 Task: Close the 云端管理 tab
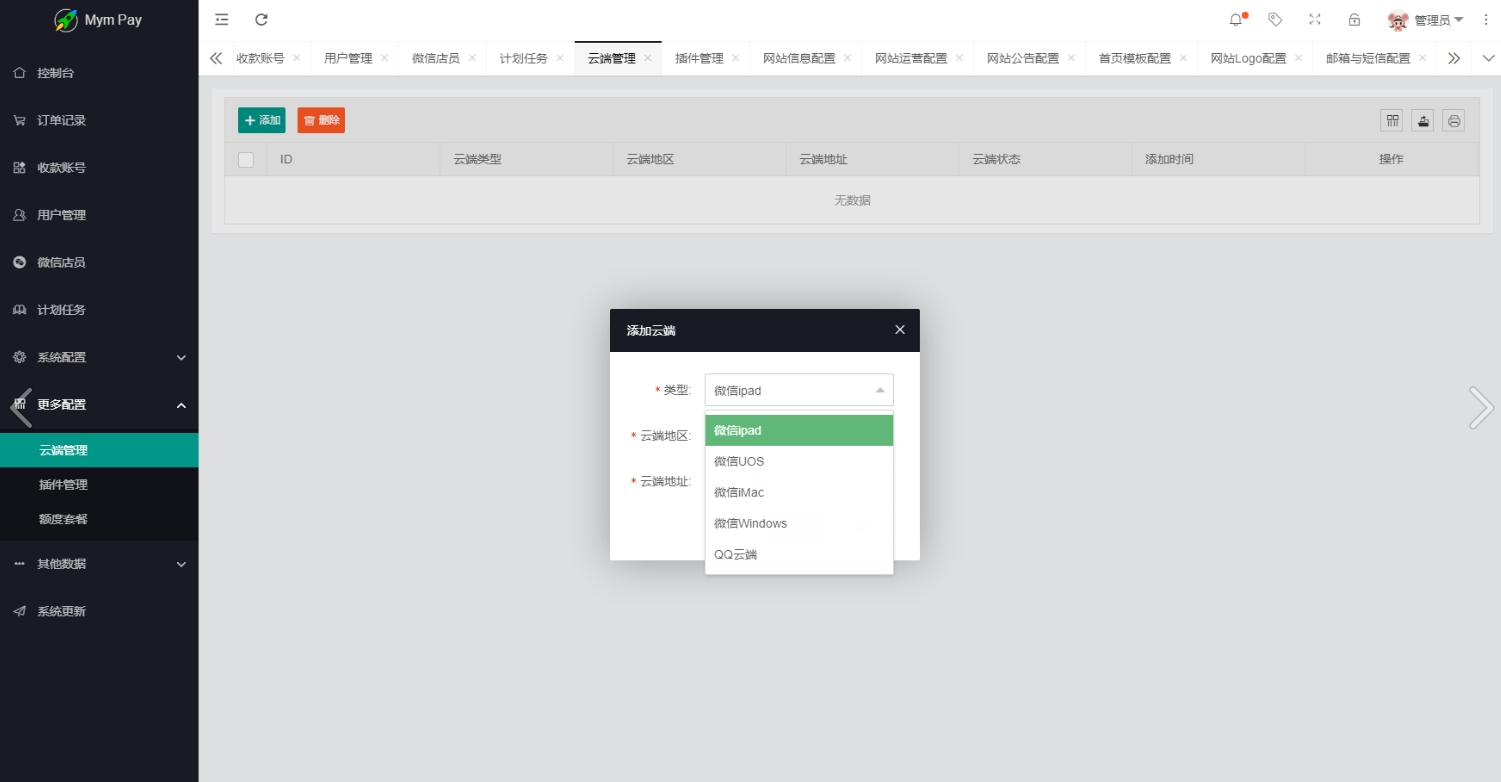tap(648, 58)
